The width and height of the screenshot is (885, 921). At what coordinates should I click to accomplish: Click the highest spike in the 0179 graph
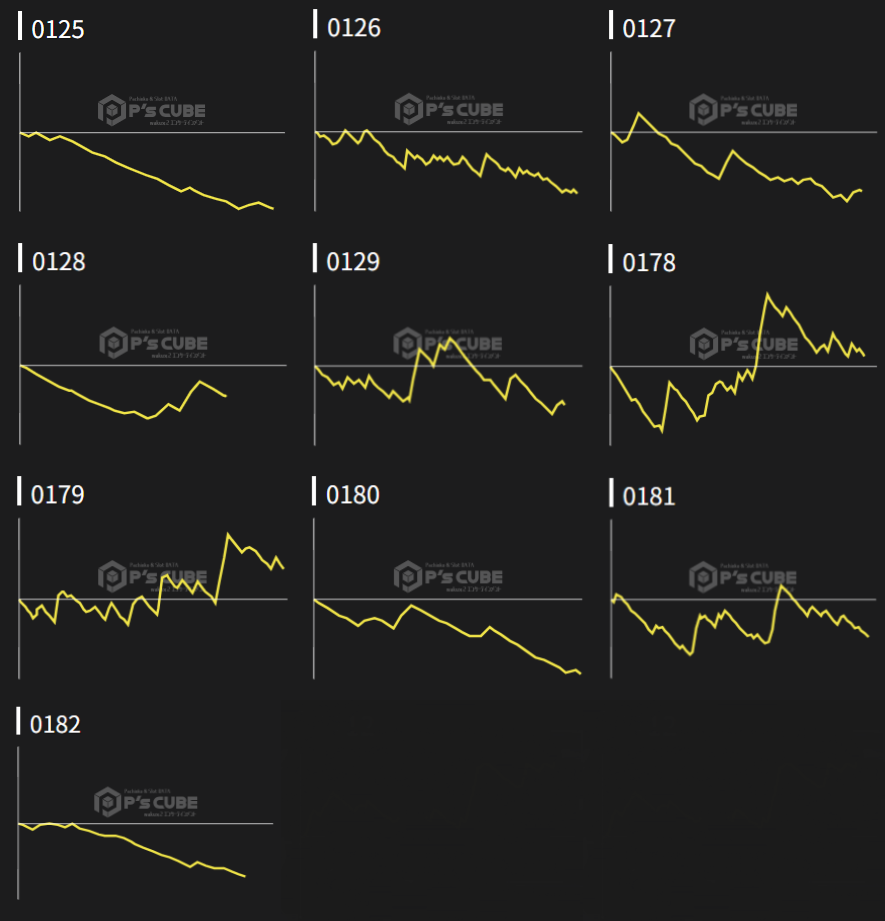click(229, 535)
